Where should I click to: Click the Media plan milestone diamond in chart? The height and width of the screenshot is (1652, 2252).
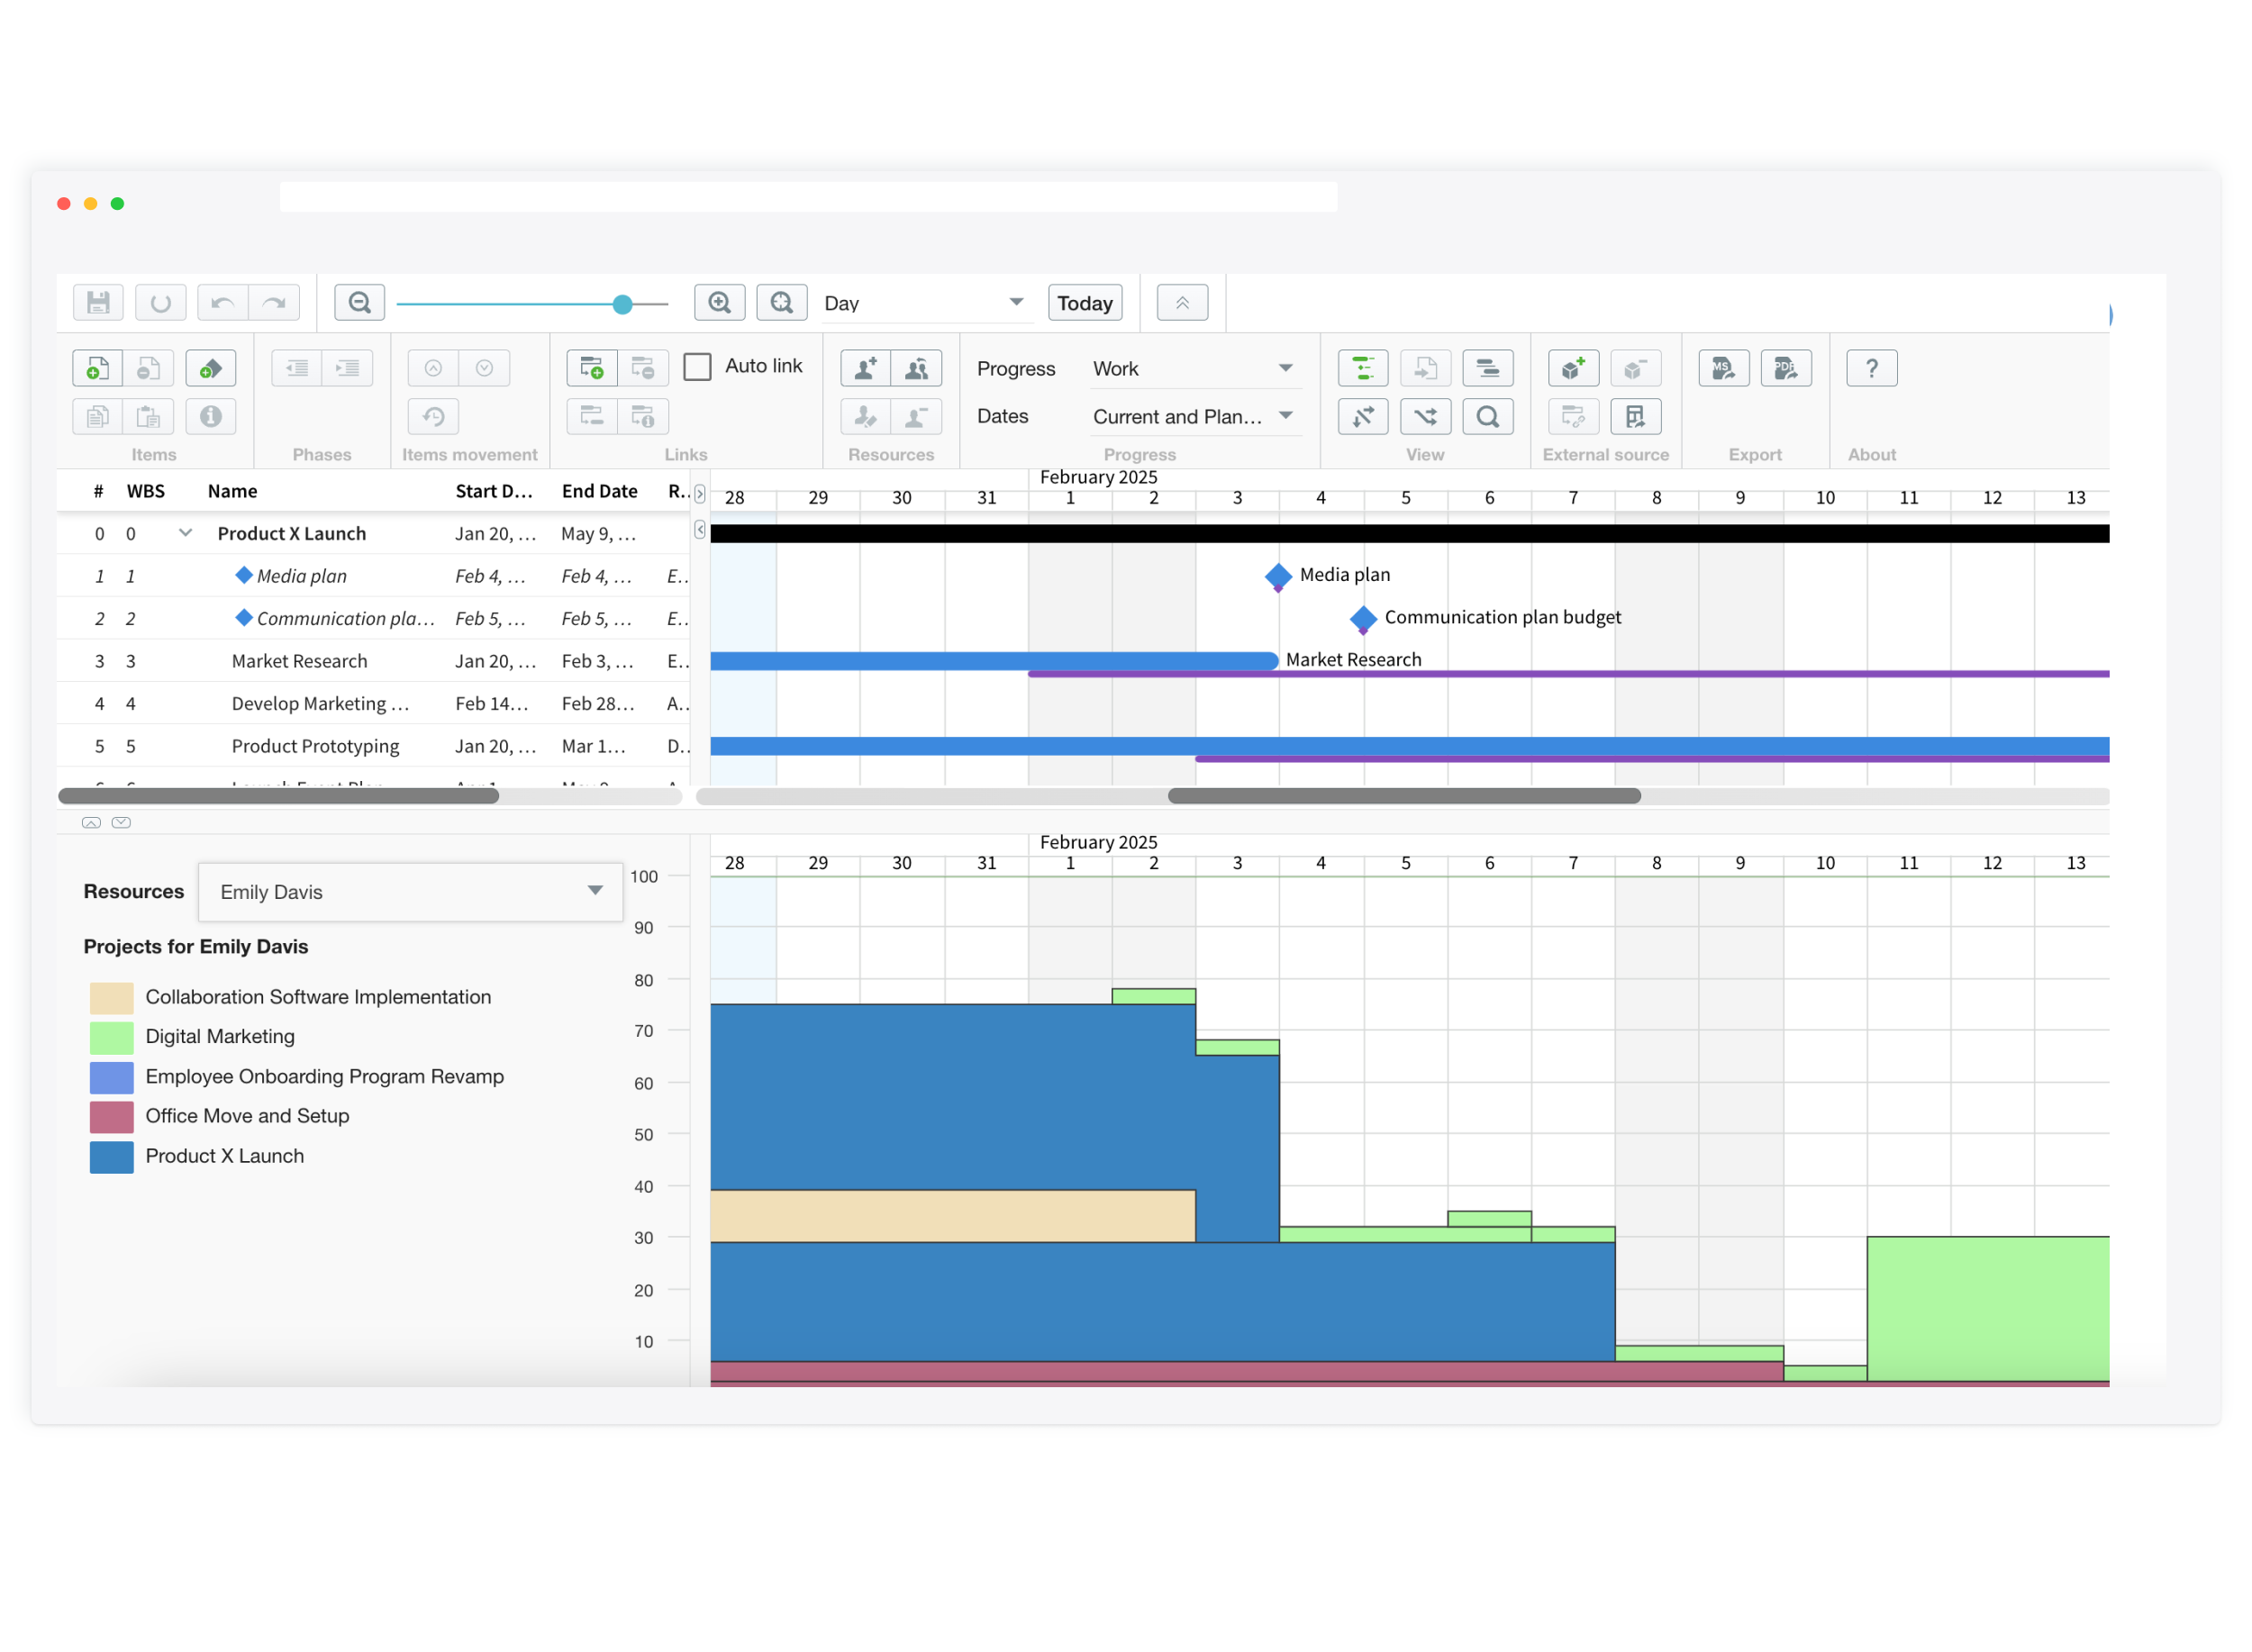click(1277, 576)
